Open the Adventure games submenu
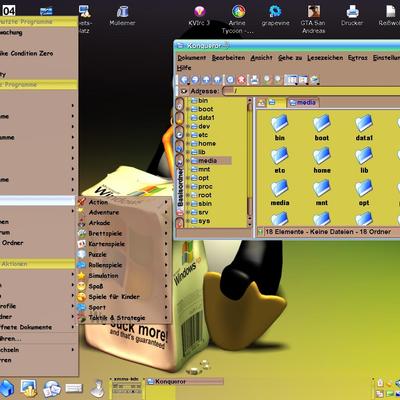Image resolution: width=400 pixels, height=400 pixels. (x=123, y=212)
